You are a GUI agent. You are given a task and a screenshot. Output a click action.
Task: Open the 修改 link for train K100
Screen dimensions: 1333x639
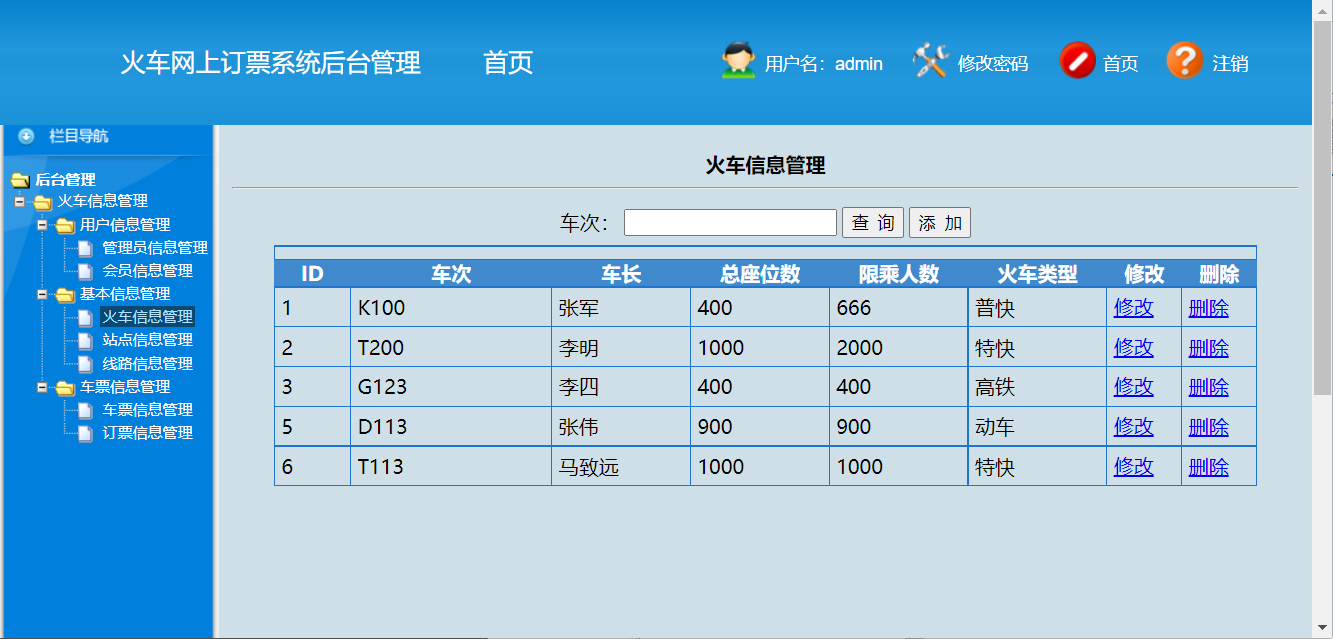point(1133,307)
